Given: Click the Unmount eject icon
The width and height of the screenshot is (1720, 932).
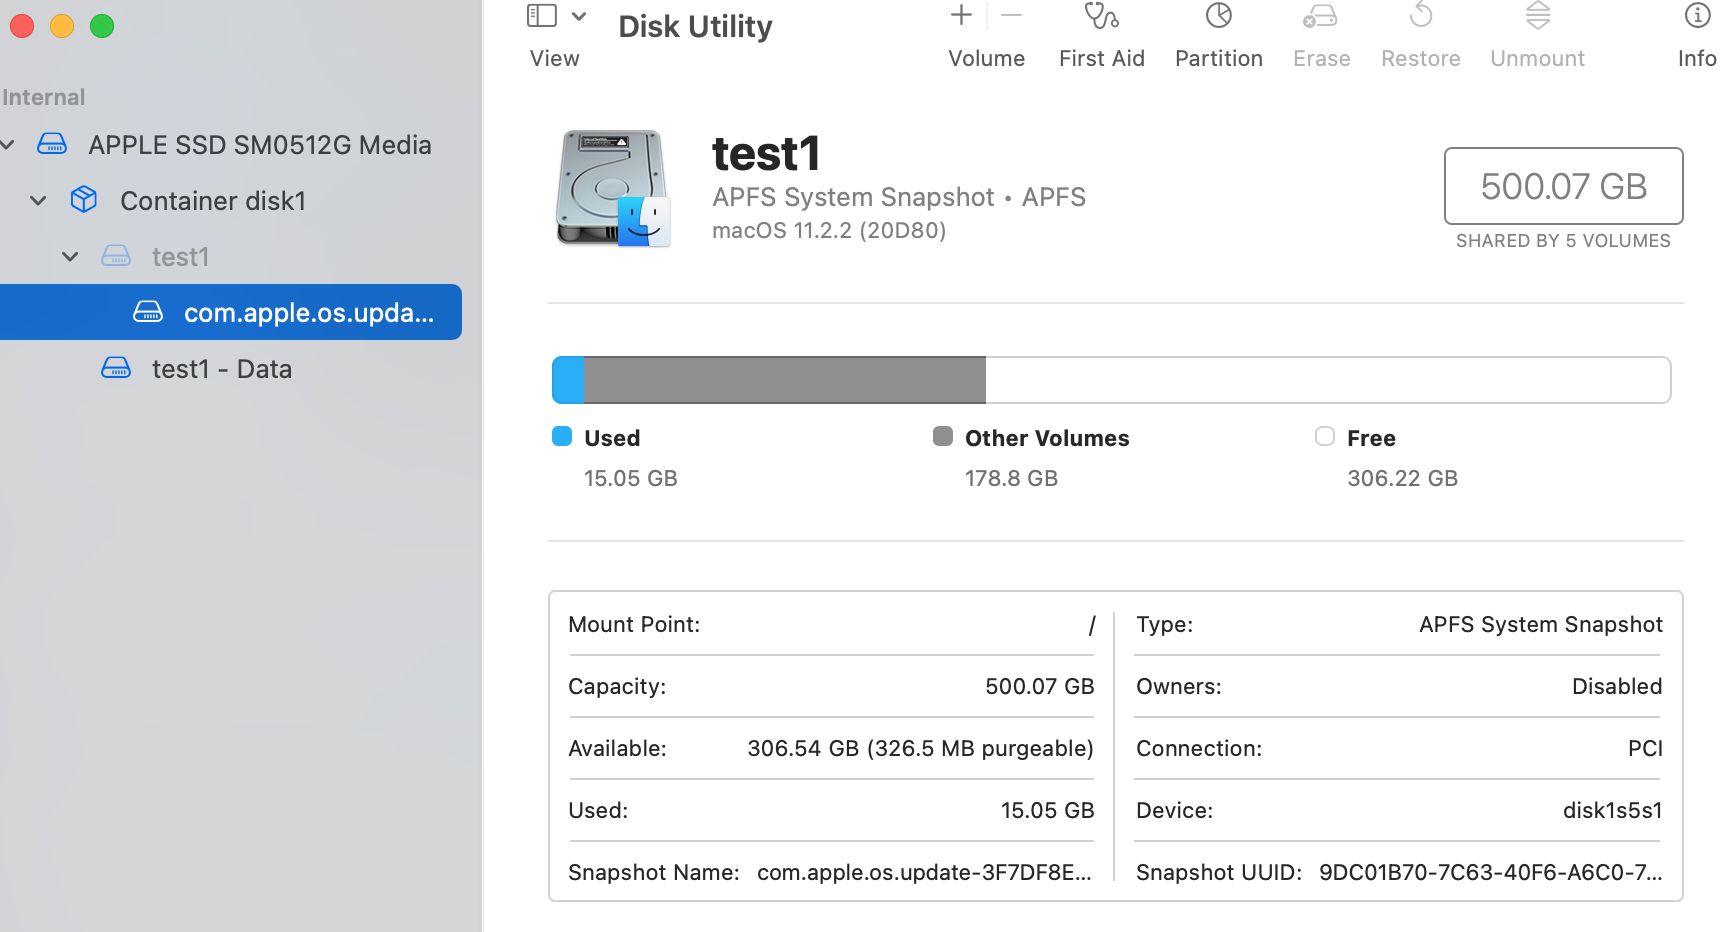Looking at the screenshot, I should point(1538,15).
